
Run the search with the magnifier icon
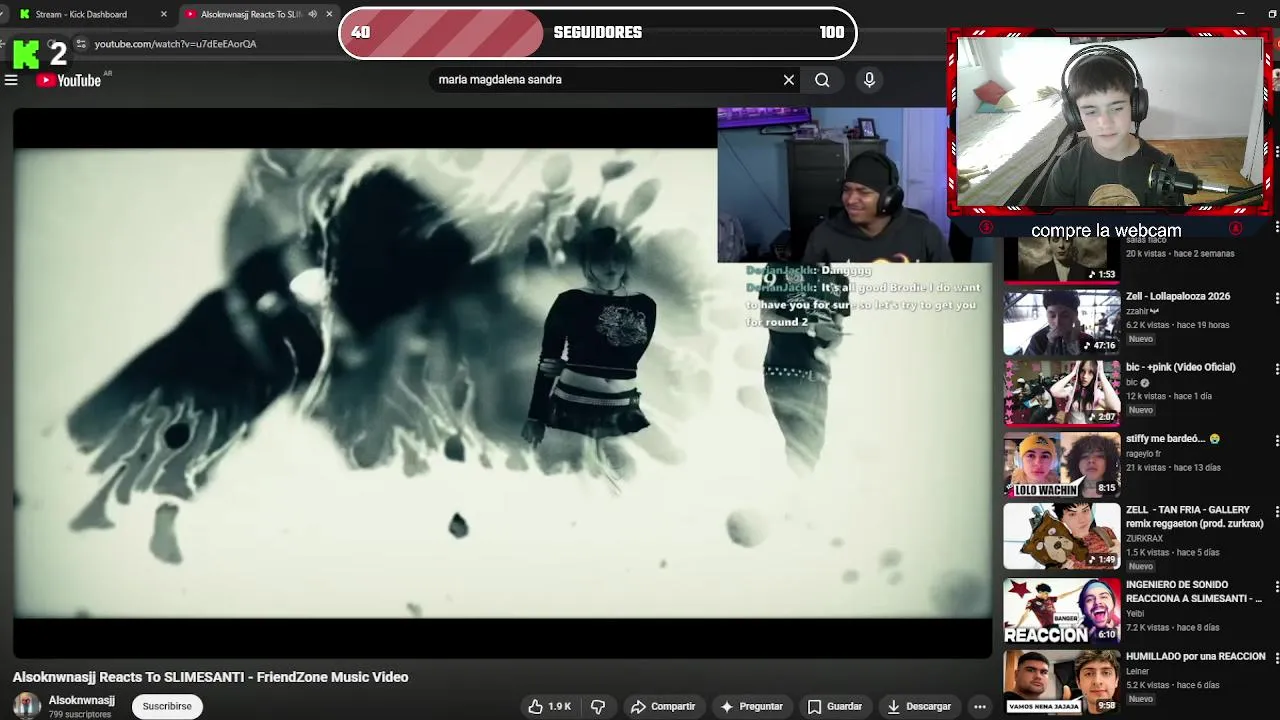point(822,80)
